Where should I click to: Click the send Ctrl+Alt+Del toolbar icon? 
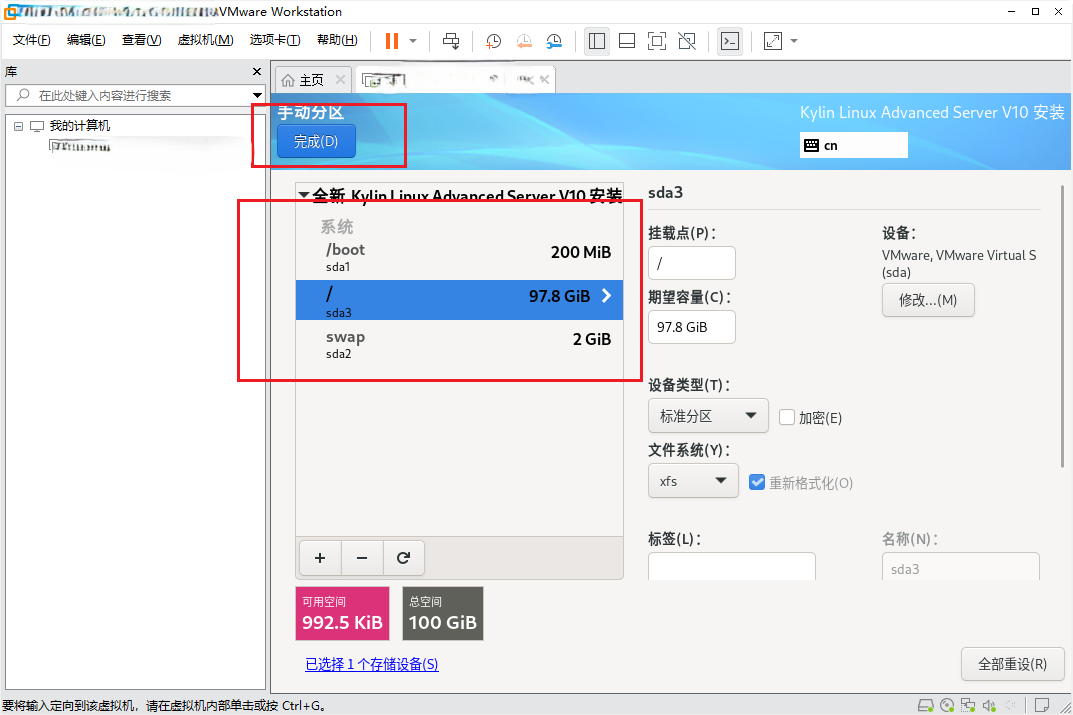[451, 41]
